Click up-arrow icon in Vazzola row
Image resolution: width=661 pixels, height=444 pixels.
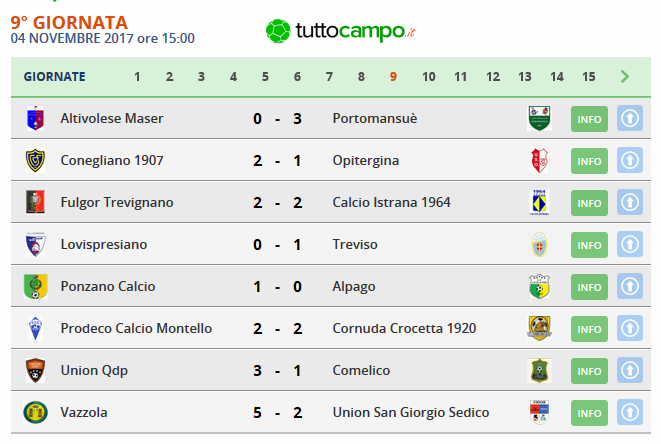[x=630, y=412]
